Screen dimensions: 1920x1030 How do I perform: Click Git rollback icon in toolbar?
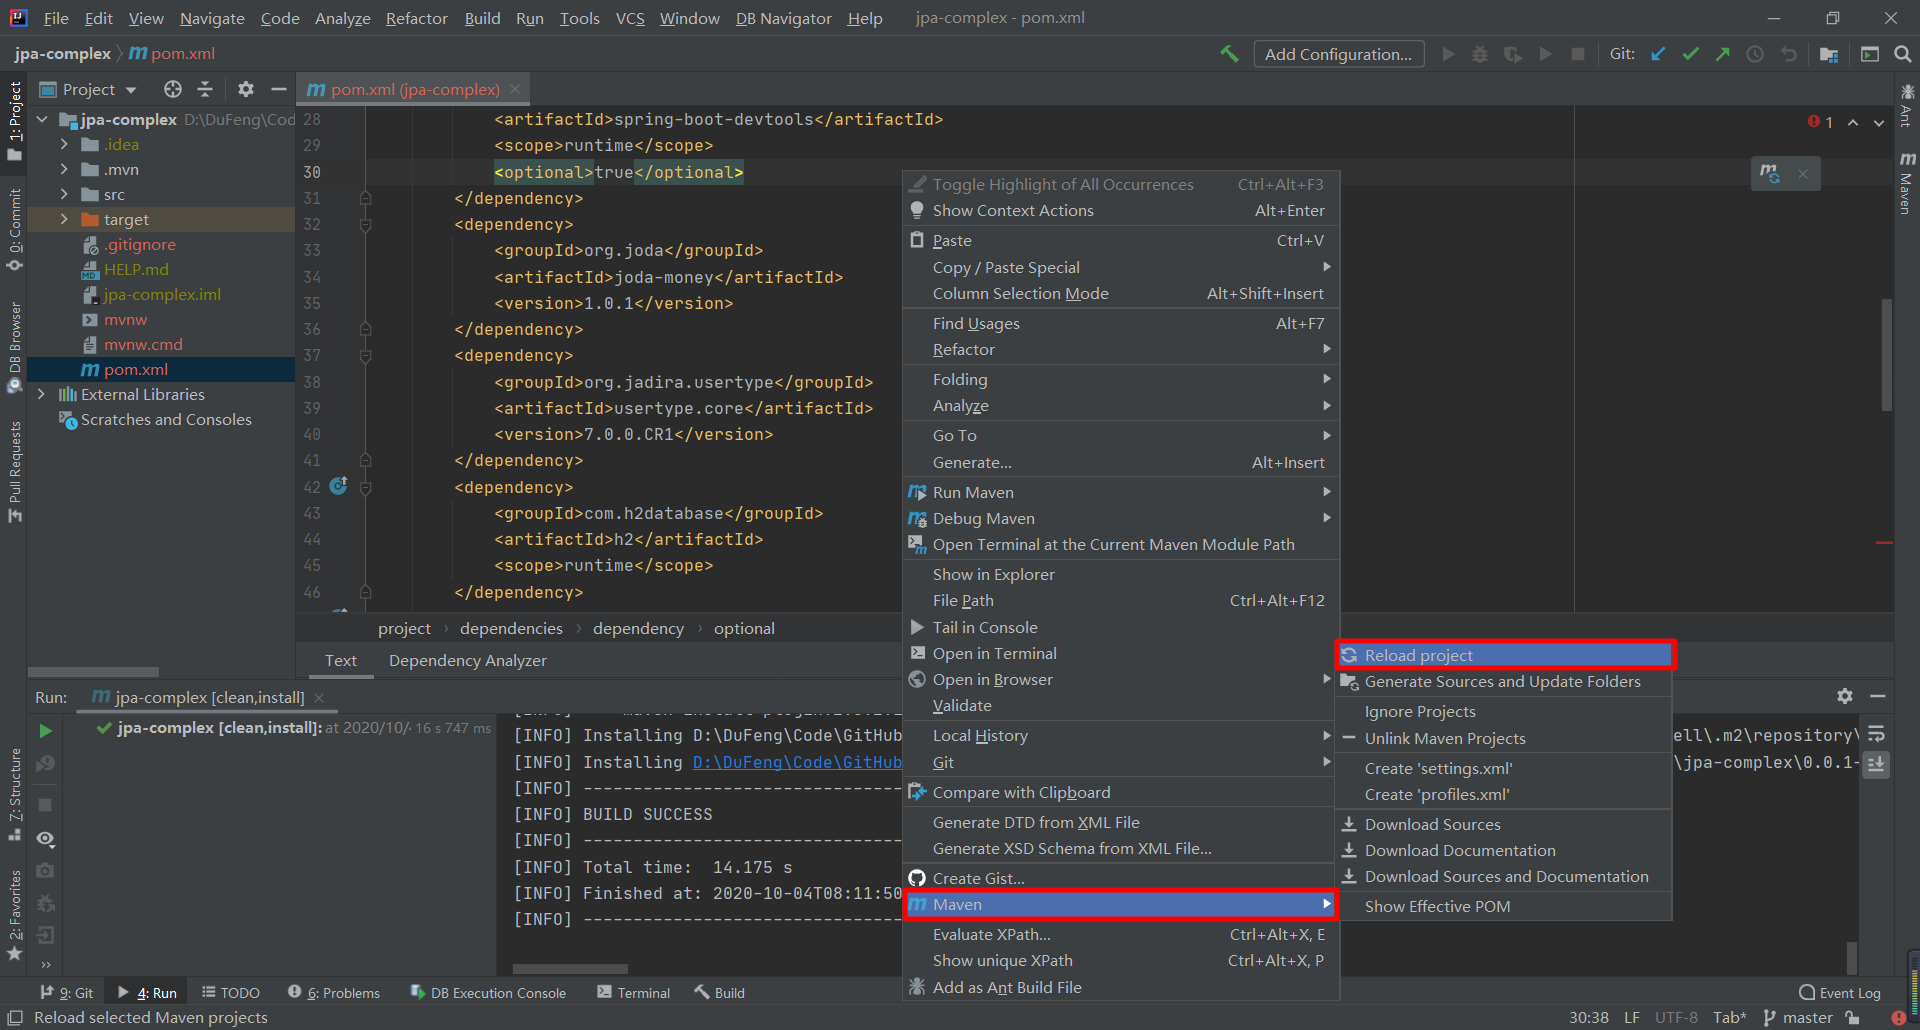point(1788,54)
